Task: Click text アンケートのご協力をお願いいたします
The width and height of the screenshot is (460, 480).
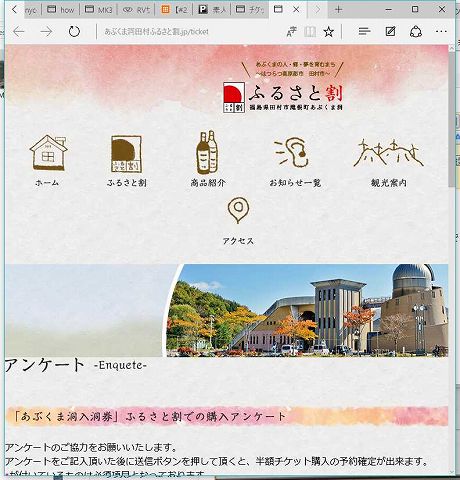Action: point(91,447)
